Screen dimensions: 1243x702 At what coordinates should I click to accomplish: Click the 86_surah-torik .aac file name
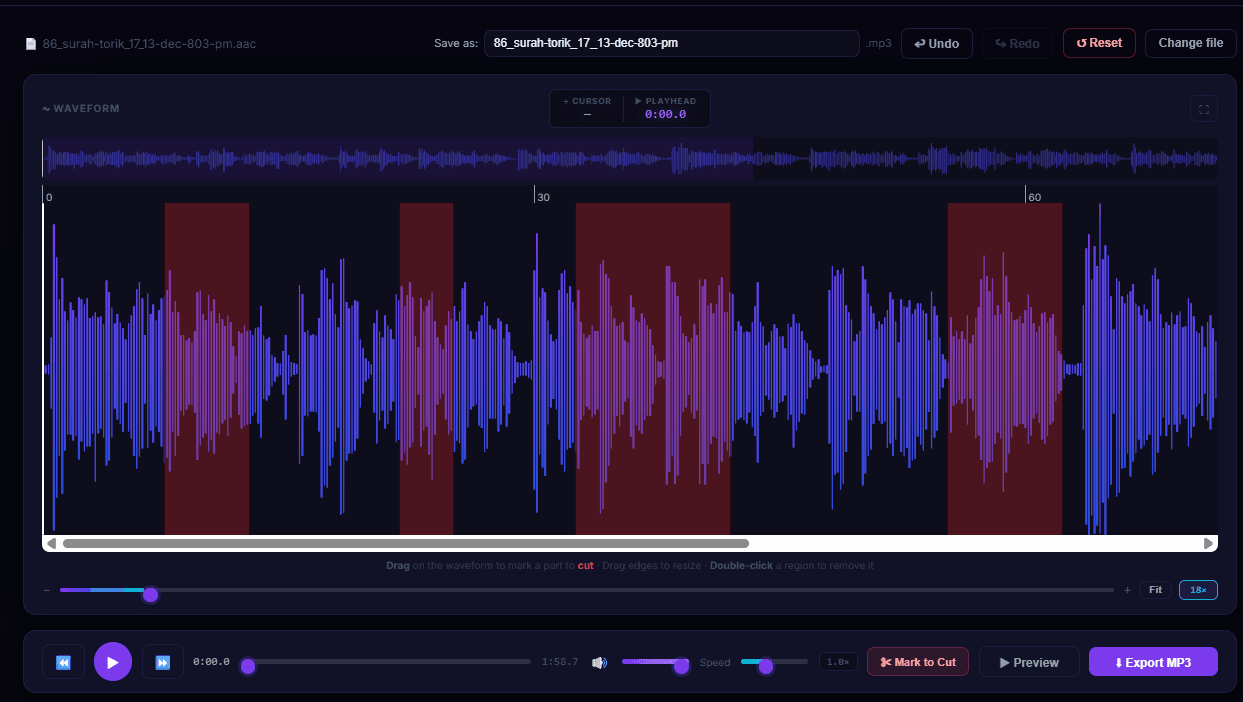149,44
